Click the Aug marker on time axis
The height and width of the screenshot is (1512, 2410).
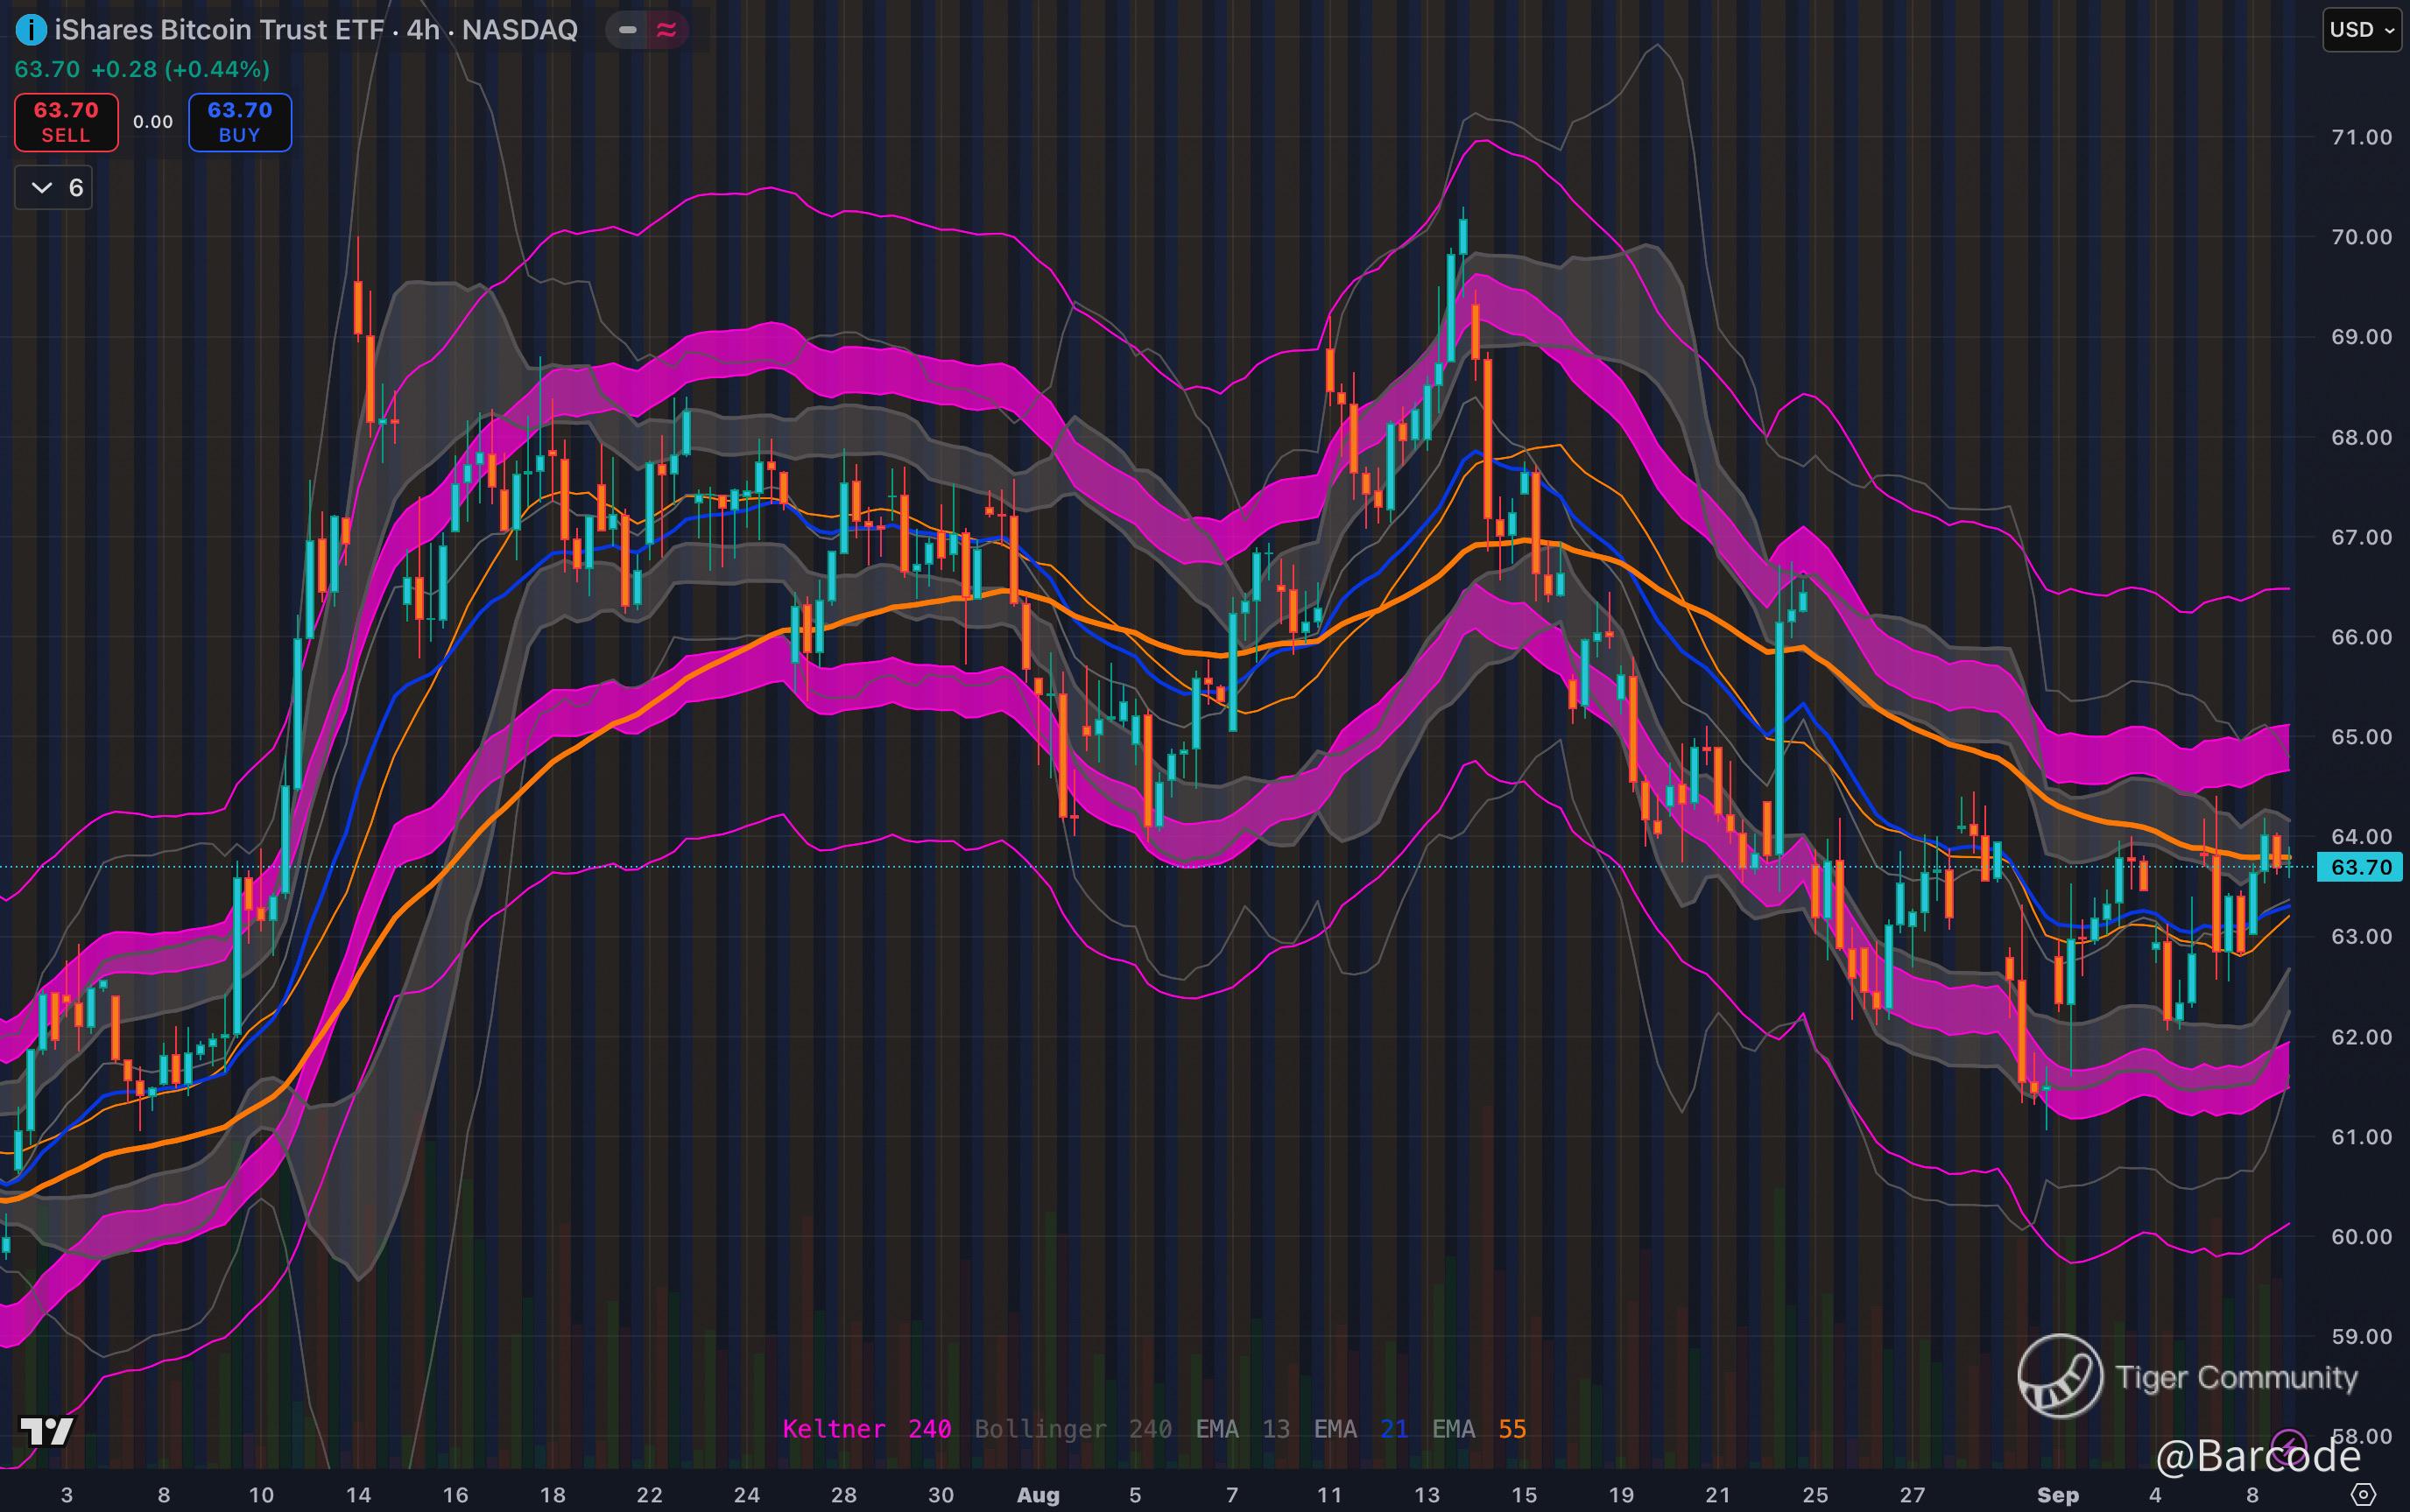click(1037, 1495)
